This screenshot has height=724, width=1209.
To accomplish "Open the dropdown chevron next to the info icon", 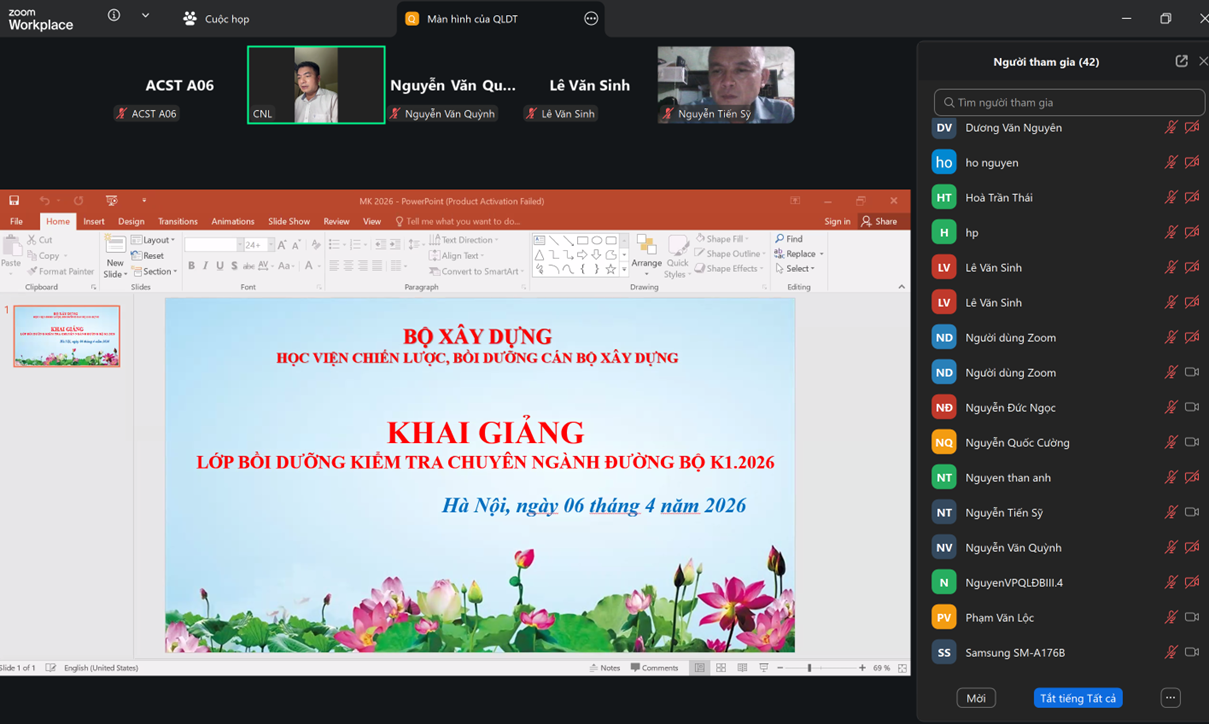I will tap(145, 16).
